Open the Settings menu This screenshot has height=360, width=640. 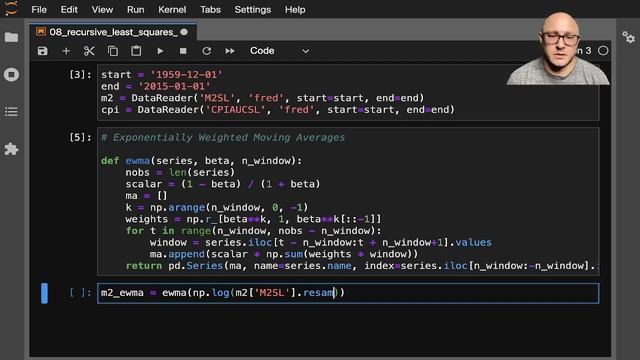point(252,9)
